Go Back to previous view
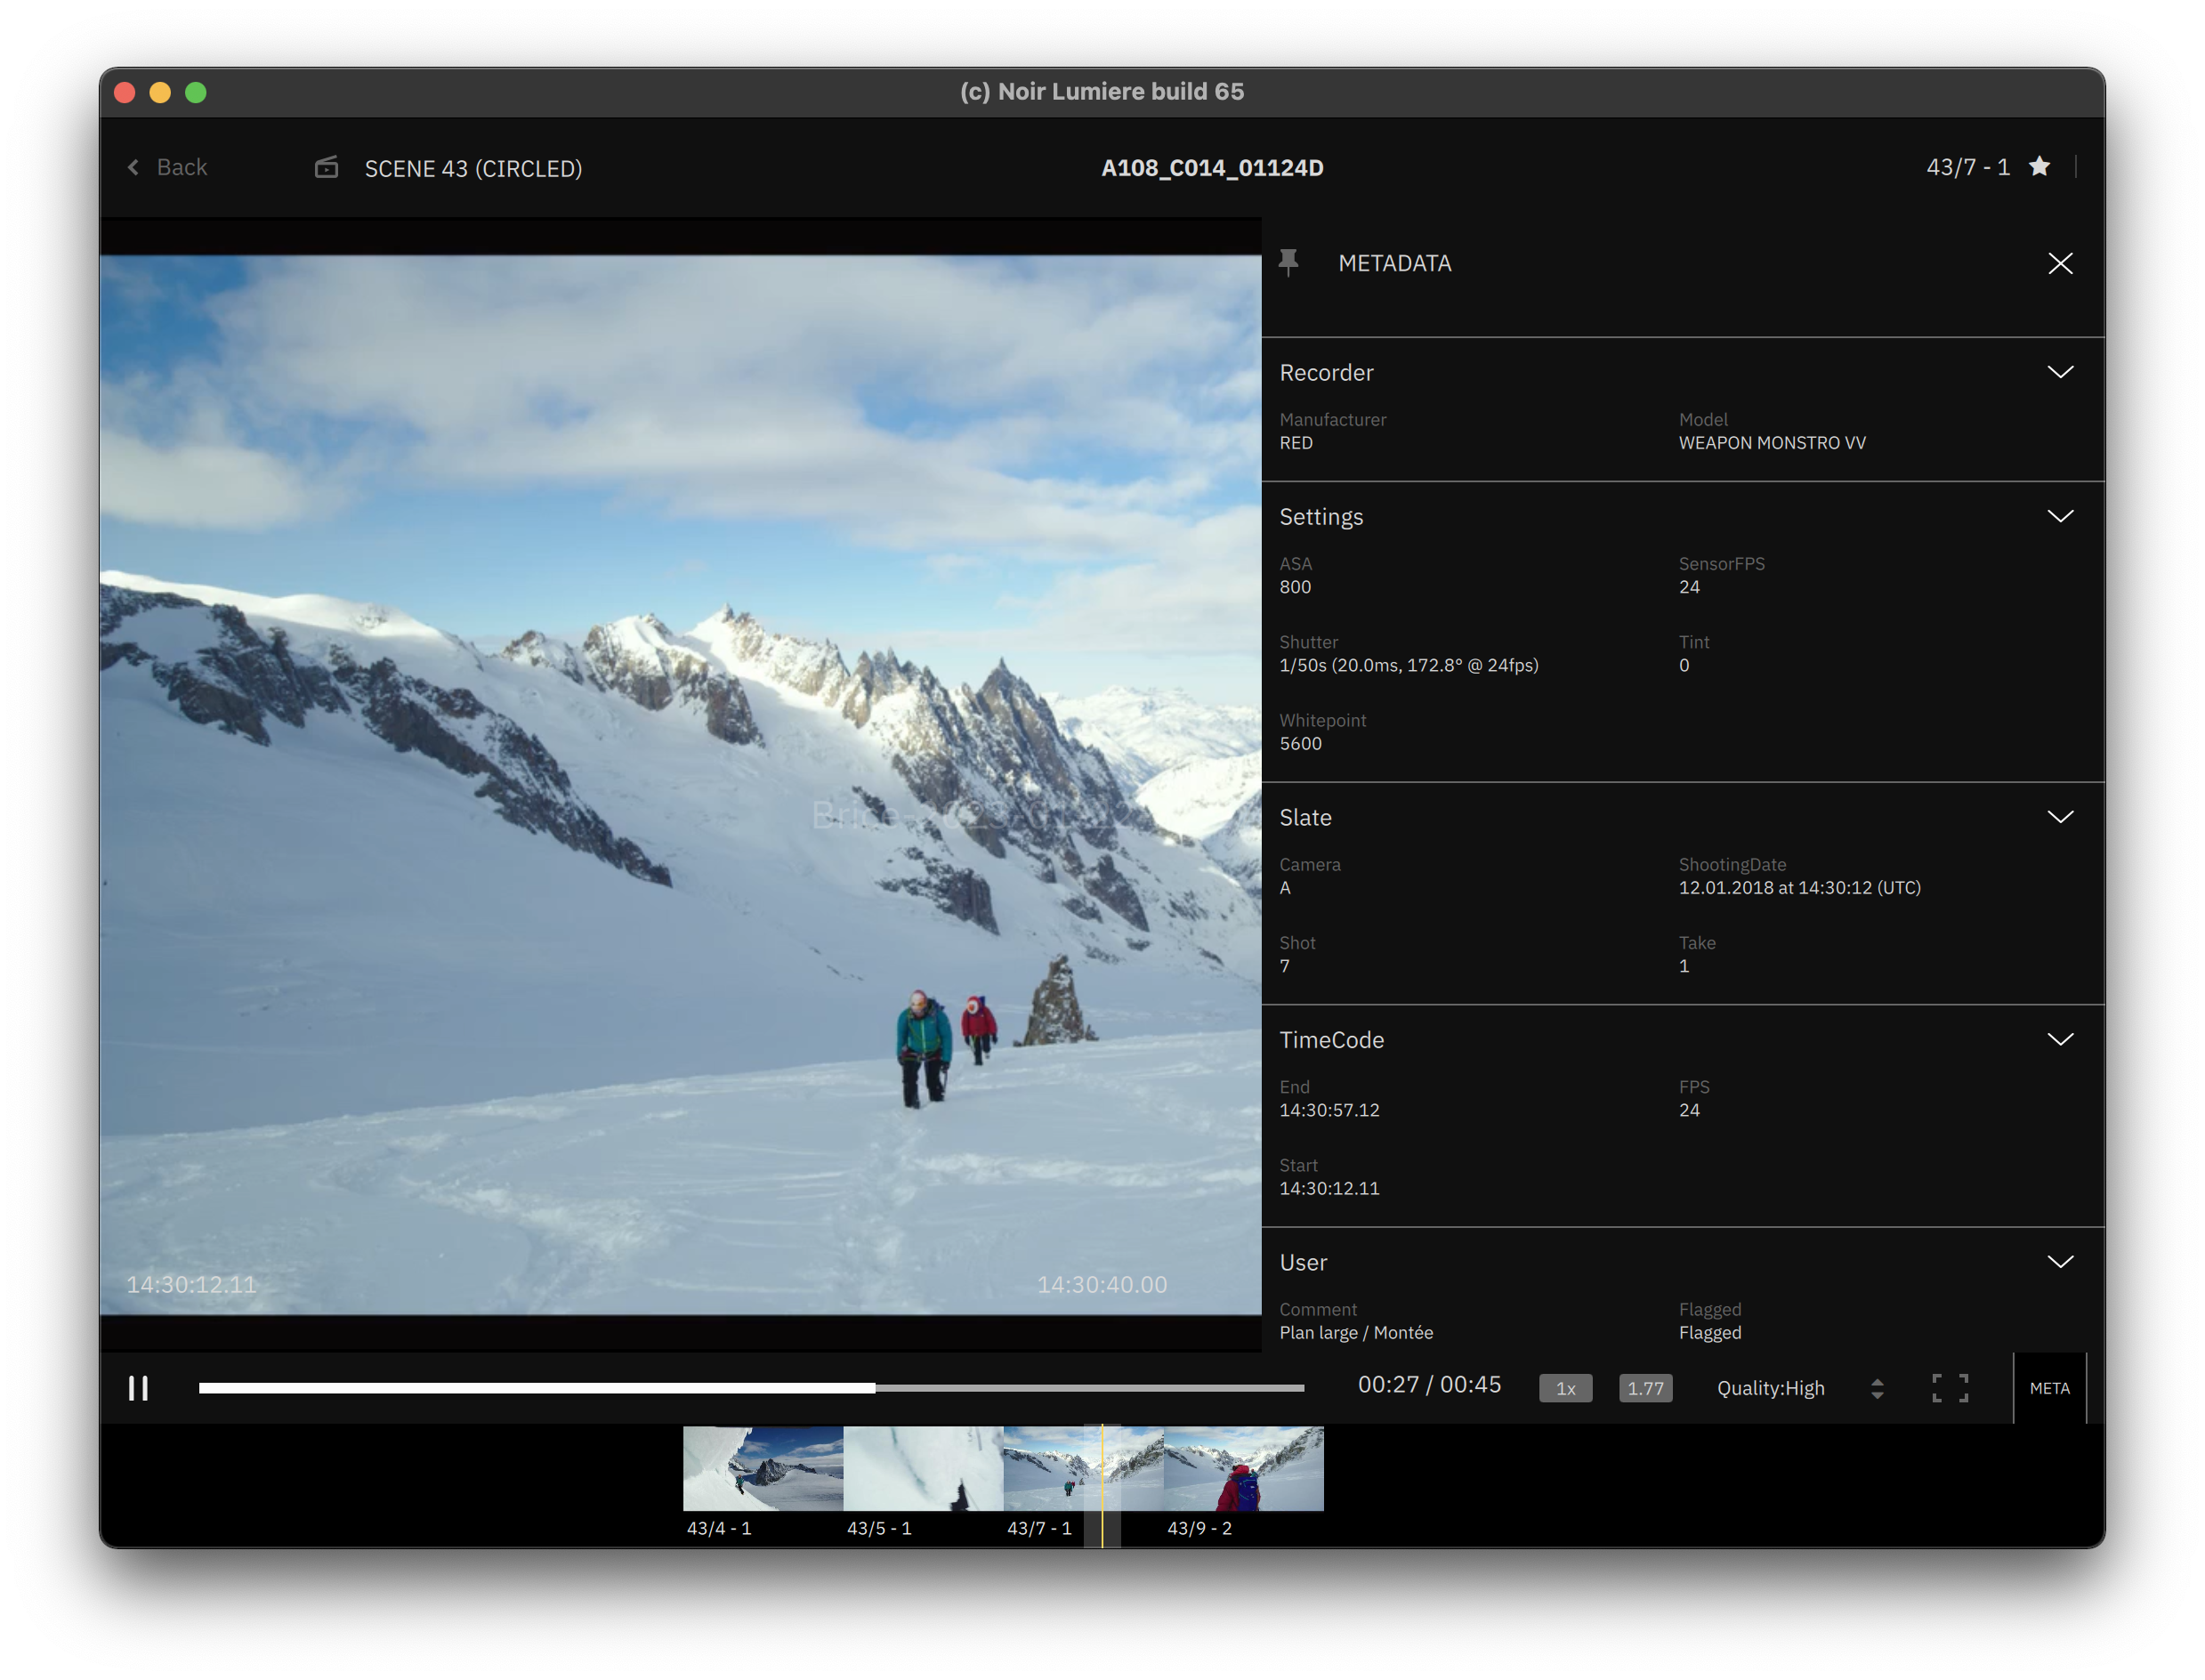 (169, 167)
